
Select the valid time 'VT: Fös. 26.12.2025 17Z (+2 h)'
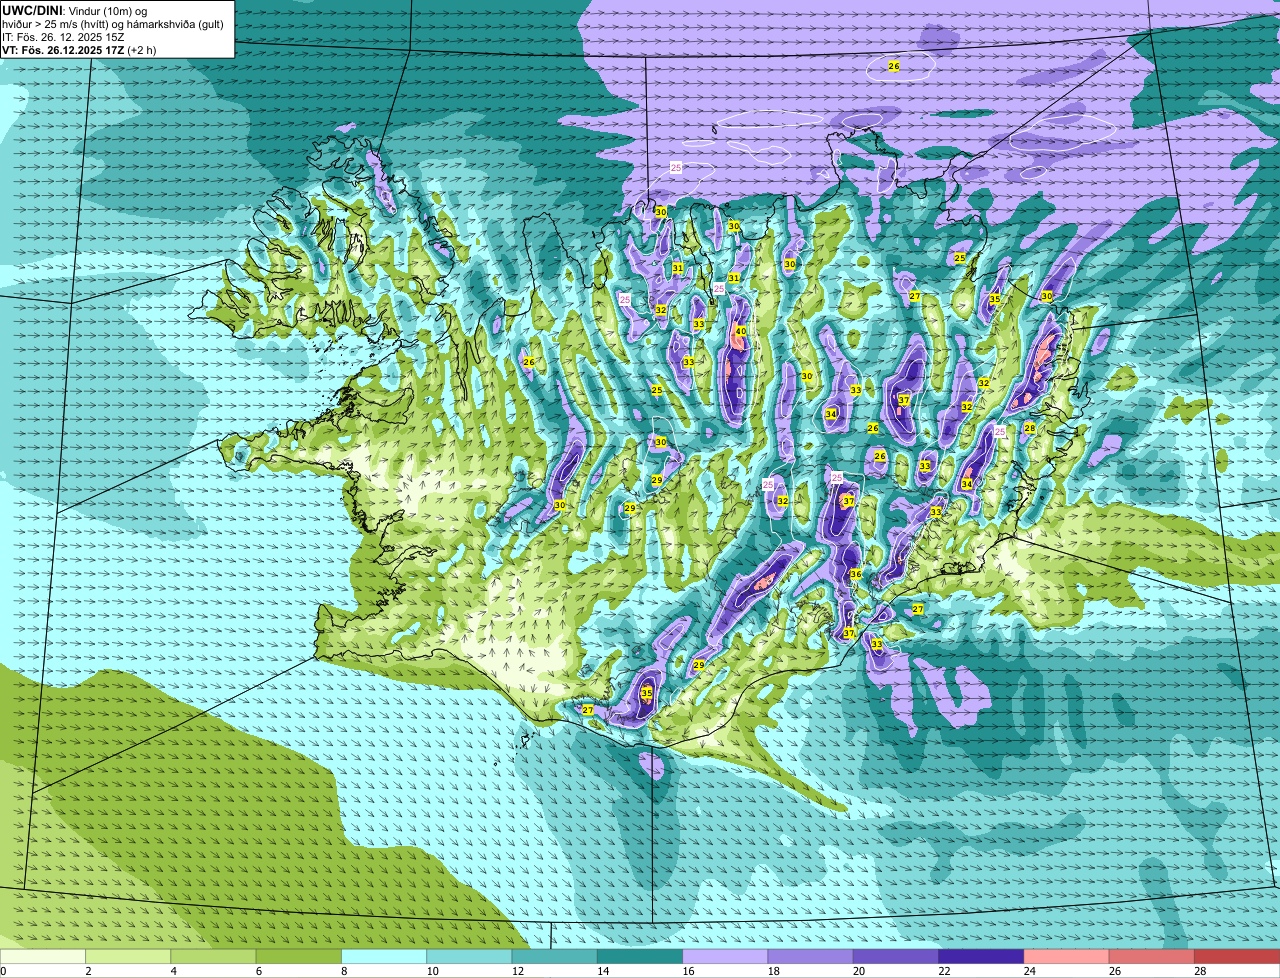tap(79, 50)
